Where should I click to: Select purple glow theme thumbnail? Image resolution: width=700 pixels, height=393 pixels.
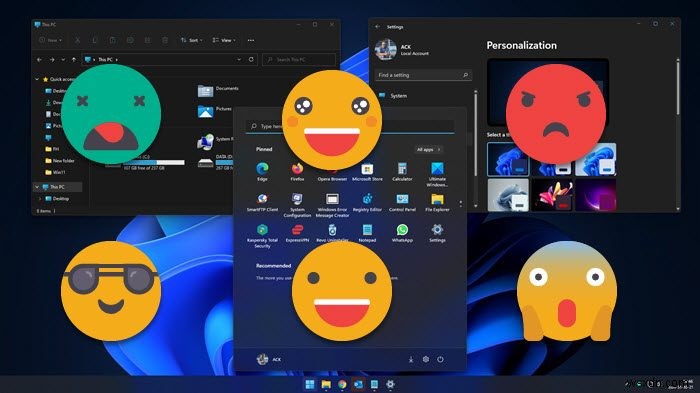coord(596,195)
